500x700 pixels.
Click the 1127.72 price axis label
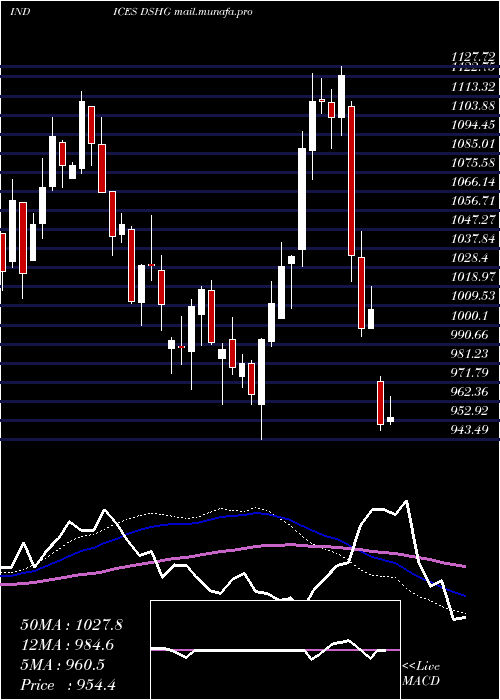[473, 57]
